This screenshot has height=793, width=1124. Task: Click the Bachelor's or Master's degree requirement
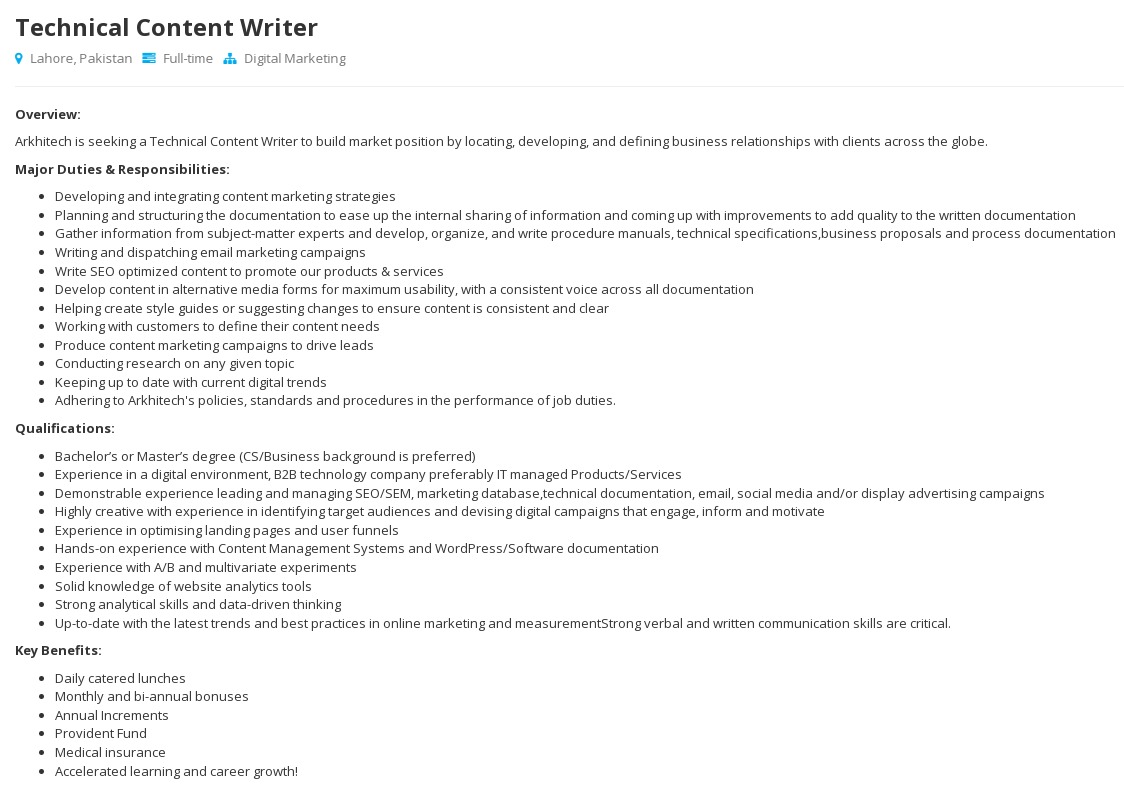(265, 456)
